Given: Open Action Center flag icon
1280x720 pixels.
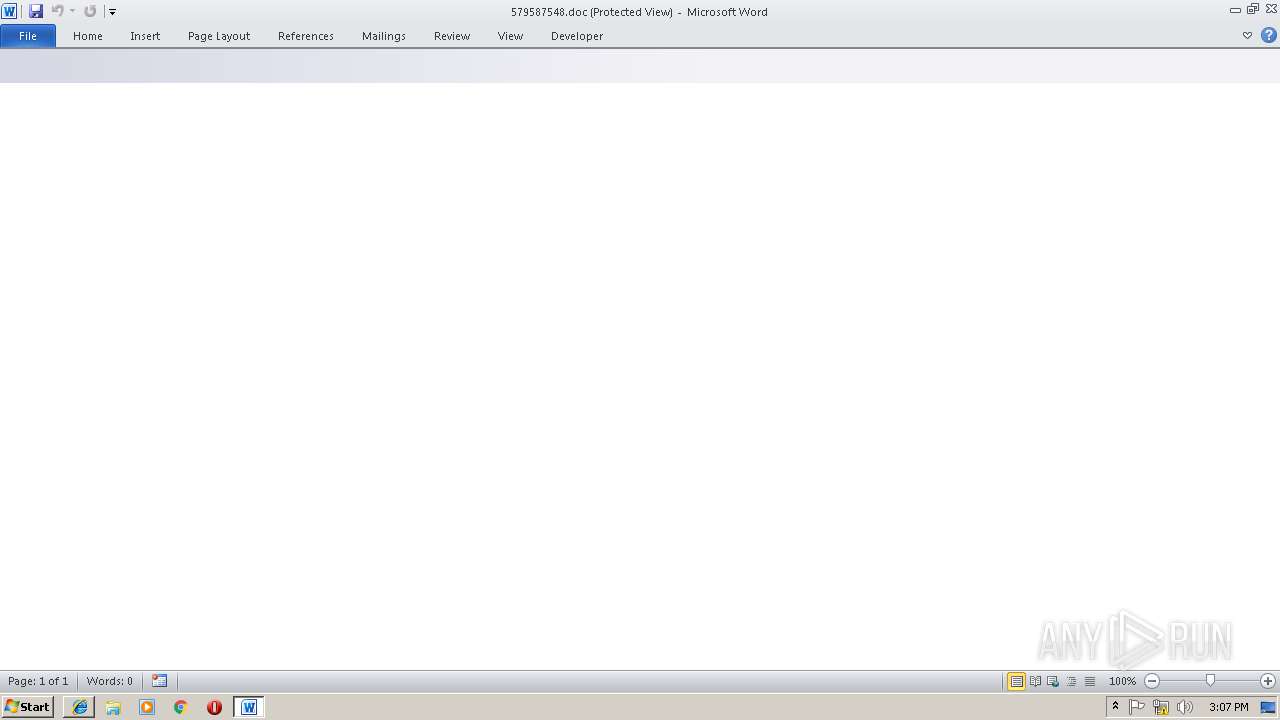Looking at the screenshot, I should click(x=1137, y=707).
